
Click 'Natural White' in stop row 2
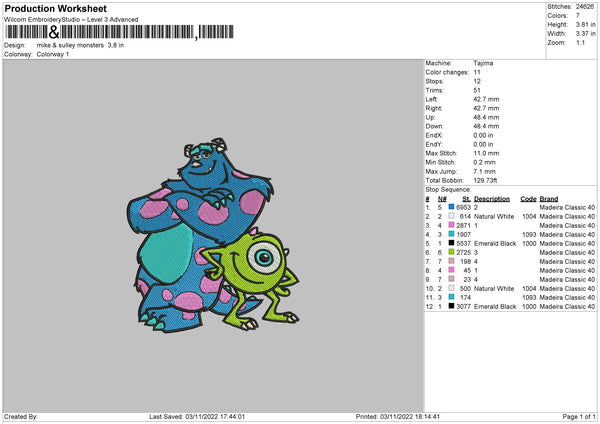click(494, 216)
